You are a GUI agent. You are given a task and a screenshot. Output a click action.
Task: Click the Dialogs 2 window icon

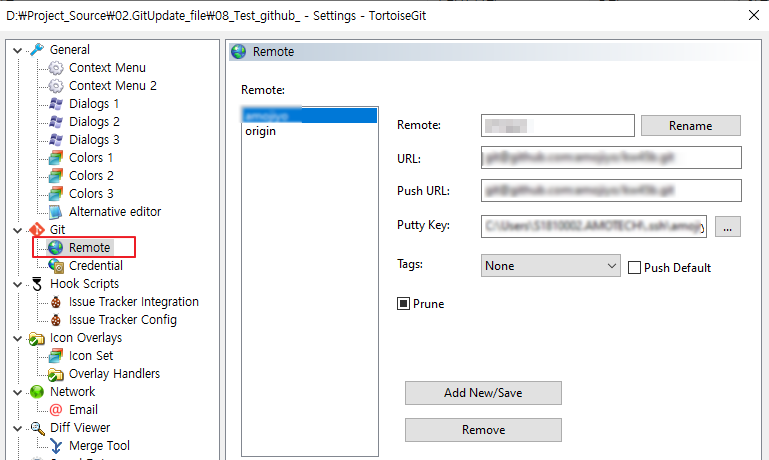tap(56, 122)
